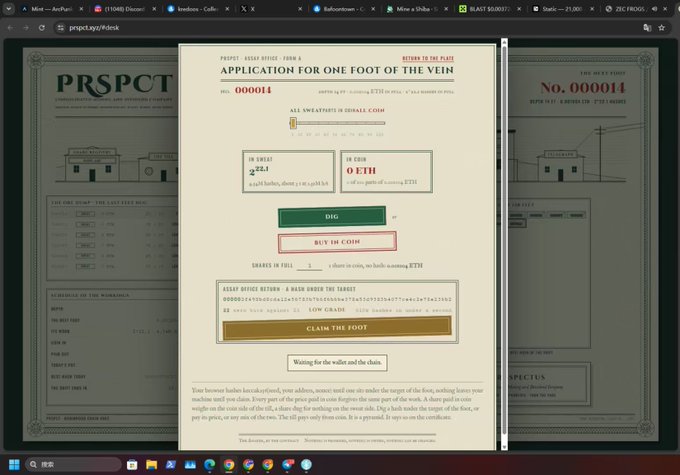Click the No. 000014 heading on background page
The width and height of the screenshot is (680, 475).
tap(582, 88)
